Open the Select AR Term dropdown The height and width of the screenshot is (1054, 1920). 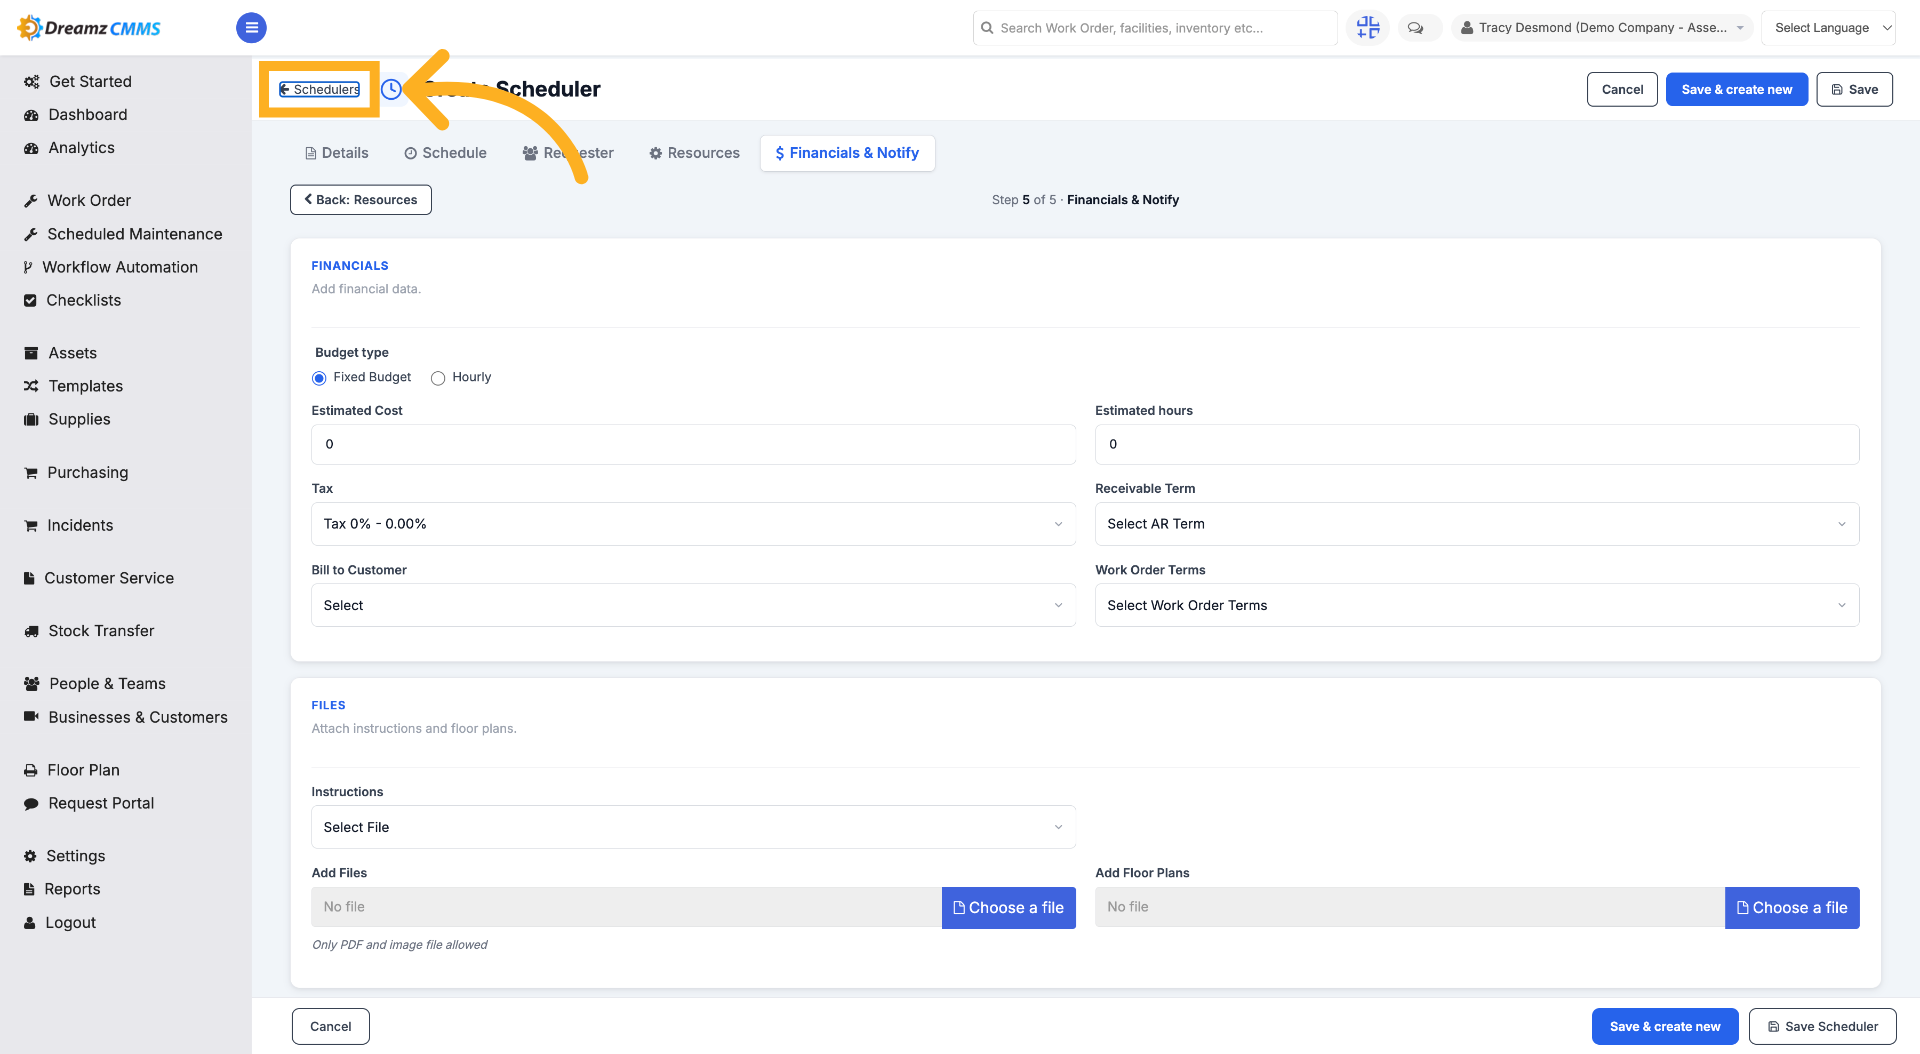tap(1476, 524)
